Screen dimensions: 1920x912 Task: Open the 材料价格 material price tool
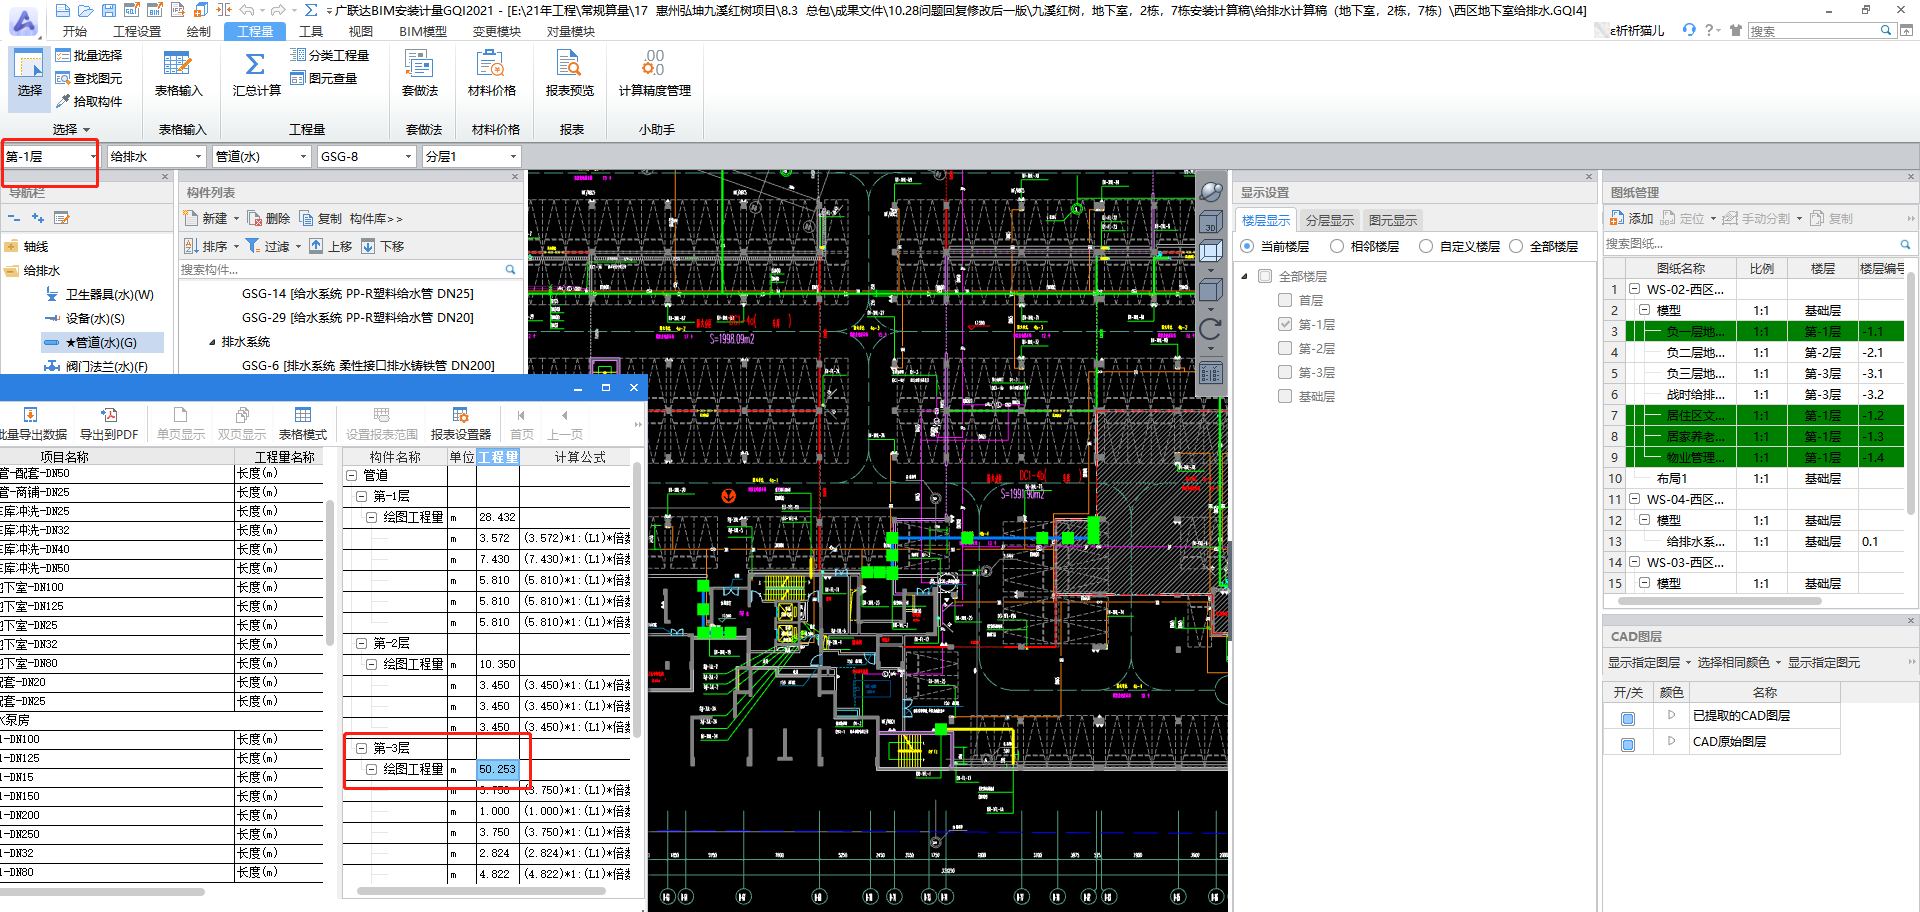[492, 74]
